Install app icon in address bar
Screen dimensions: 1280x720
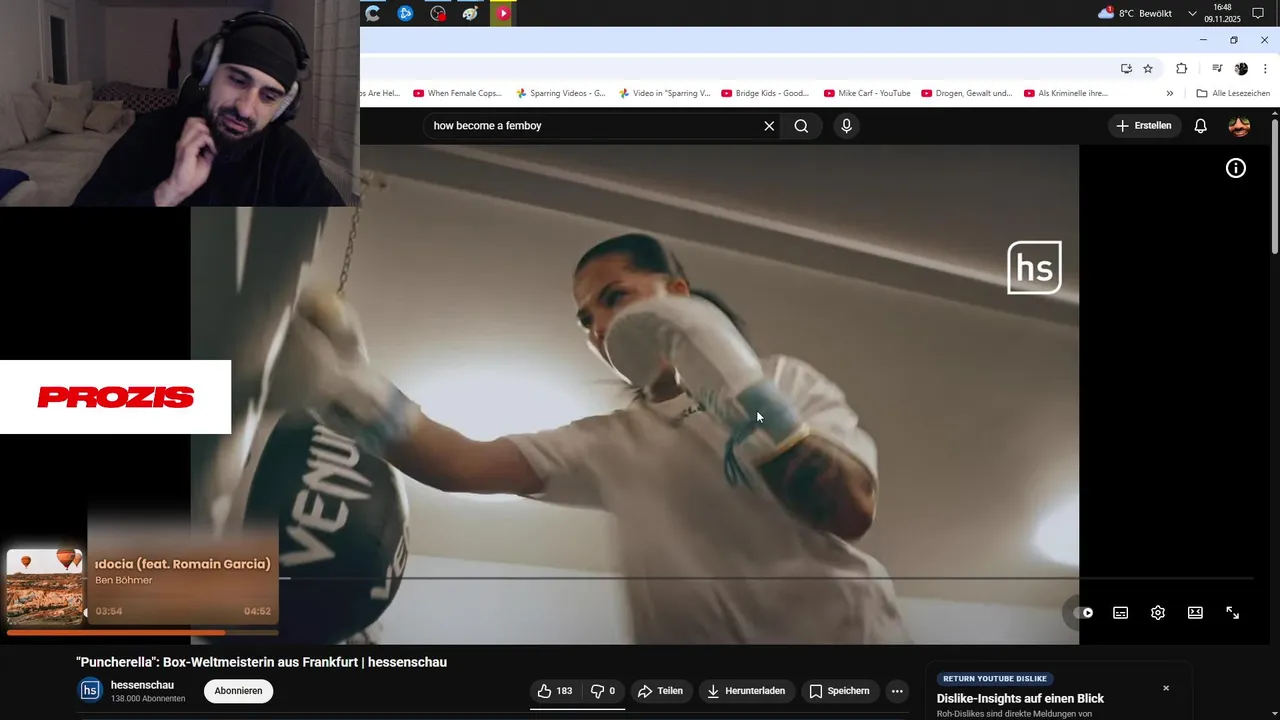click(x=1126, y=68)
